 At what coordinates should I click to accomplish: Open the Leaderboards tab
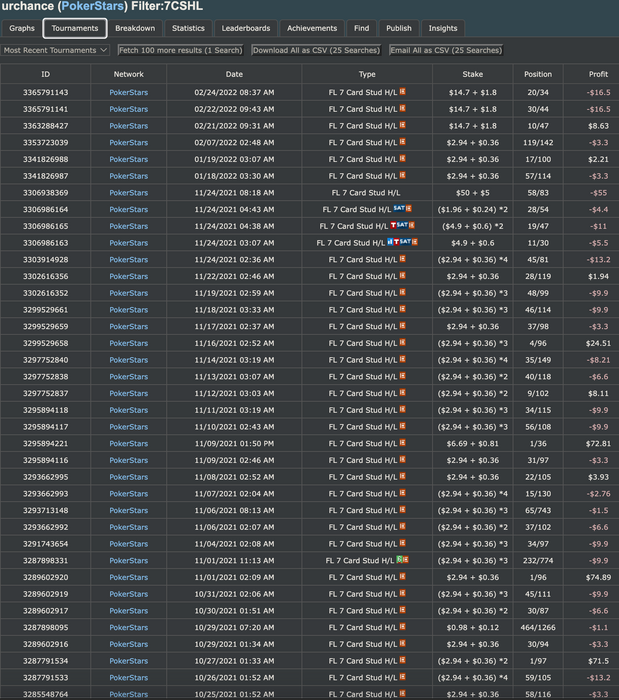tap(246, 28)
